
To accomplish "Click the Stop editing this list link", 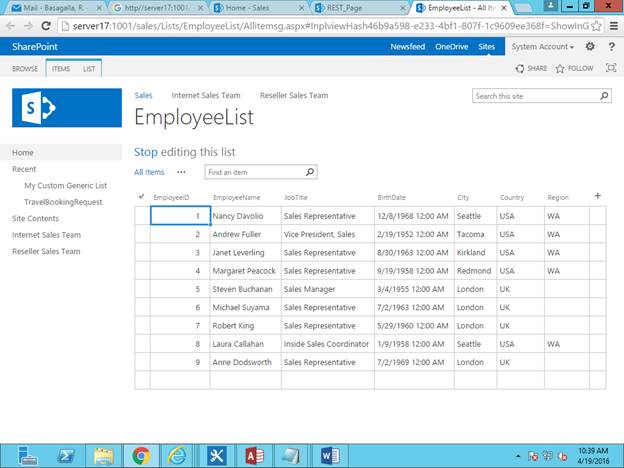I will [185, 152].
